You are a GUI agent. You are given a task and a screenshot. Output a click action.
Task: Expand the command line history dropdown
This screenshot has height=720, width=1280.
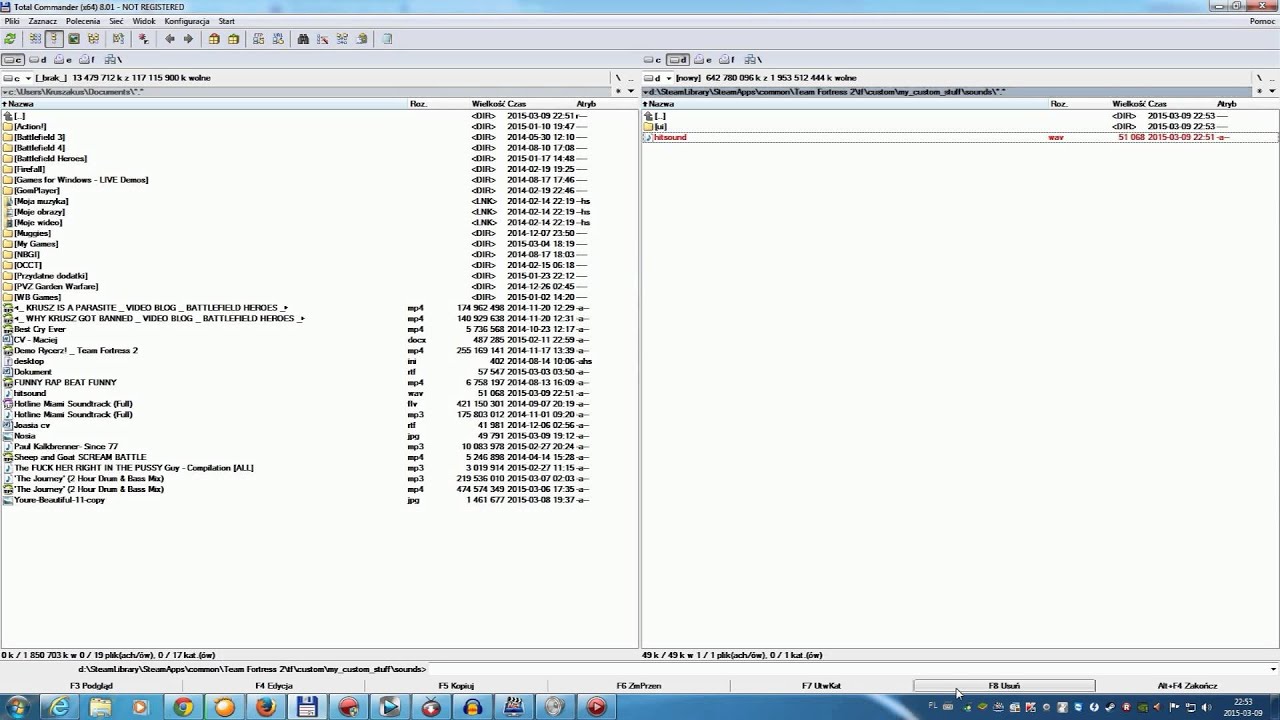1273,669
